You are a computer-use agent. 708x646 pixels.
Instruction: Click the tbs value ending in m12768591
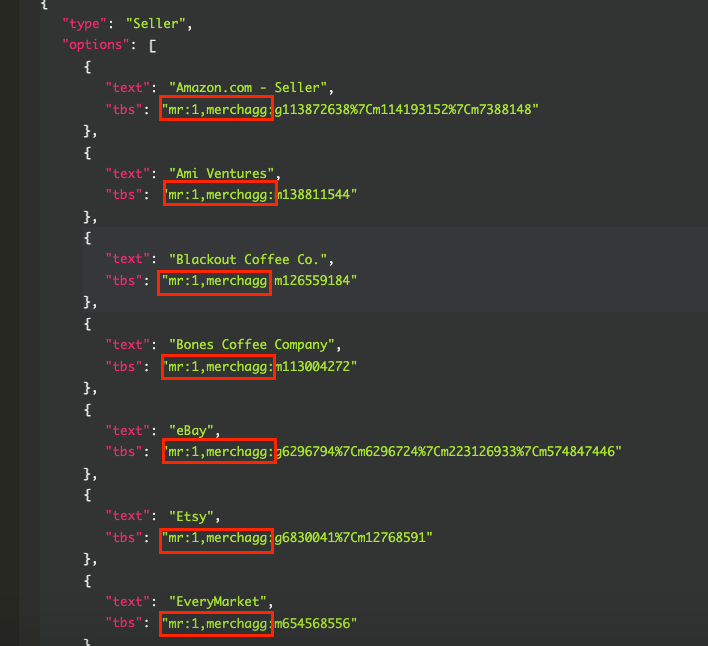pyautogui.click(x=297, y=537)
